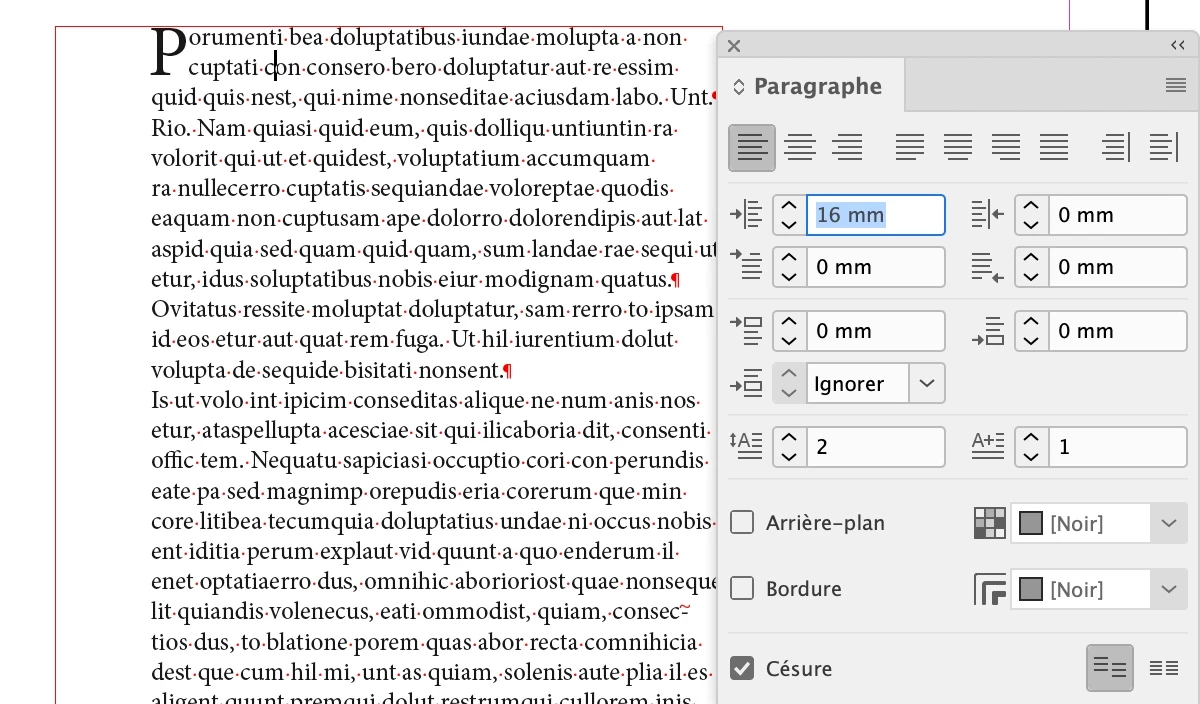Align paragraph text to the left

click(x=752, y=148)
